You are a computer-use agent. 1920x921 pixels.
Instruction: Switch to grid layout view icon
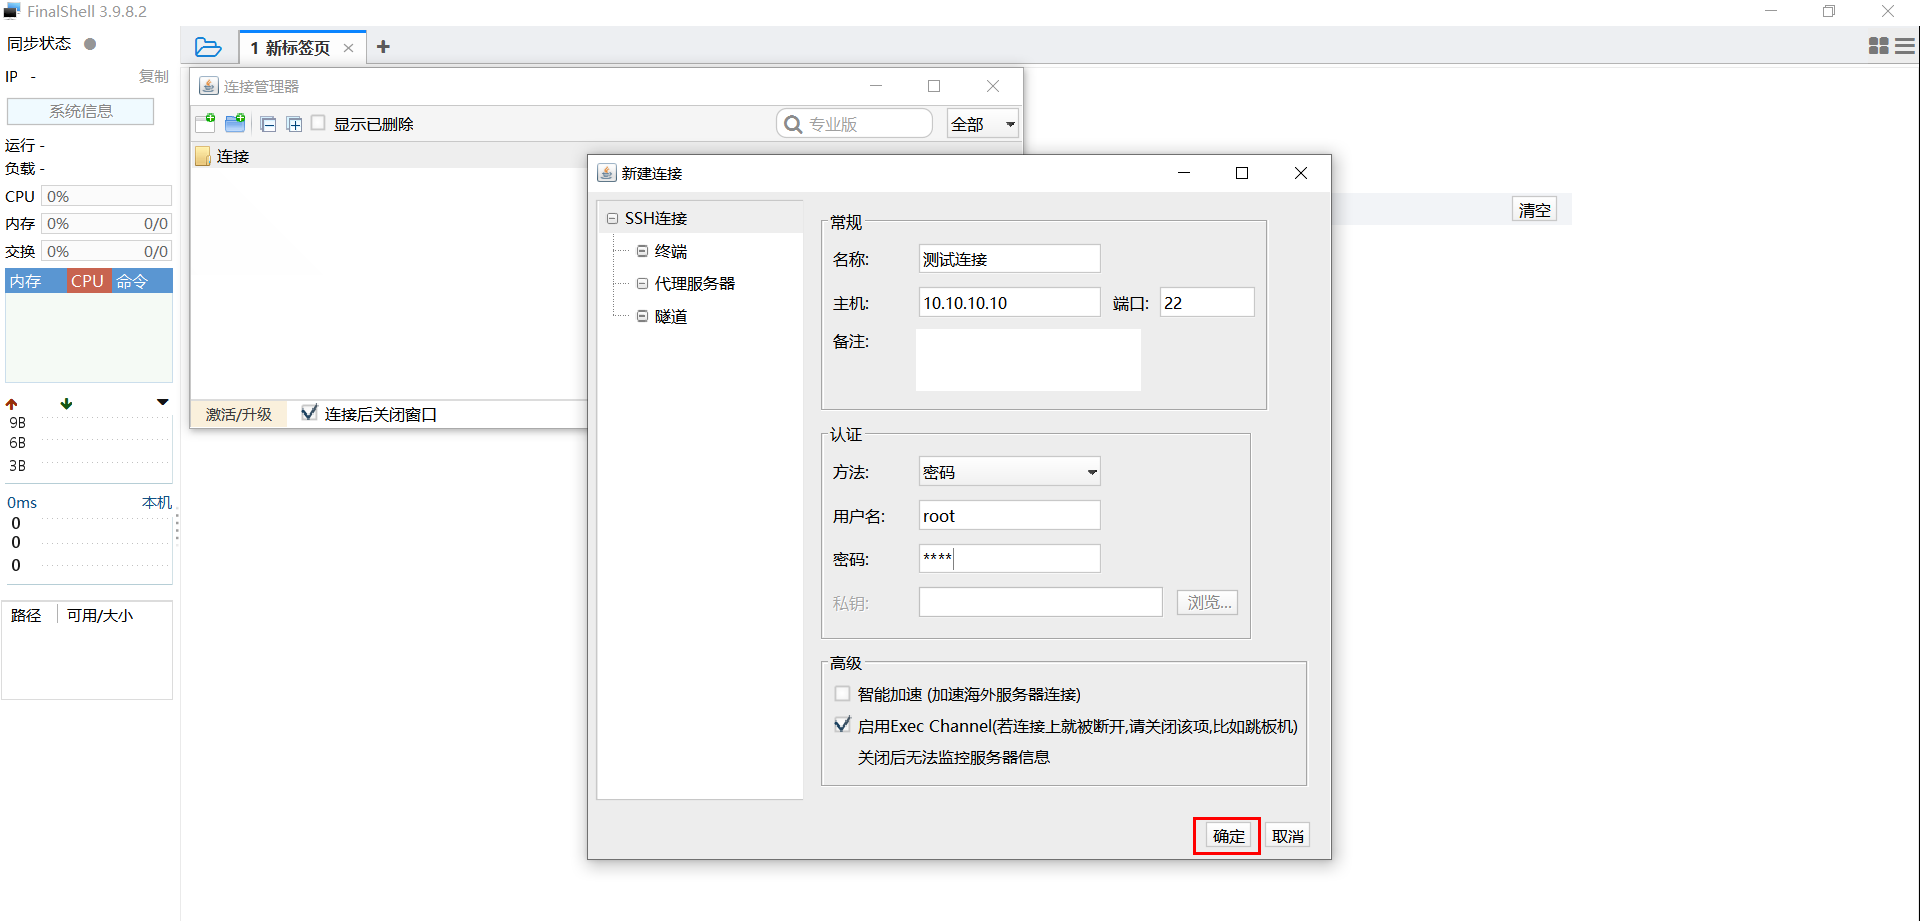pyautogui.click(x=1878, y=46)
